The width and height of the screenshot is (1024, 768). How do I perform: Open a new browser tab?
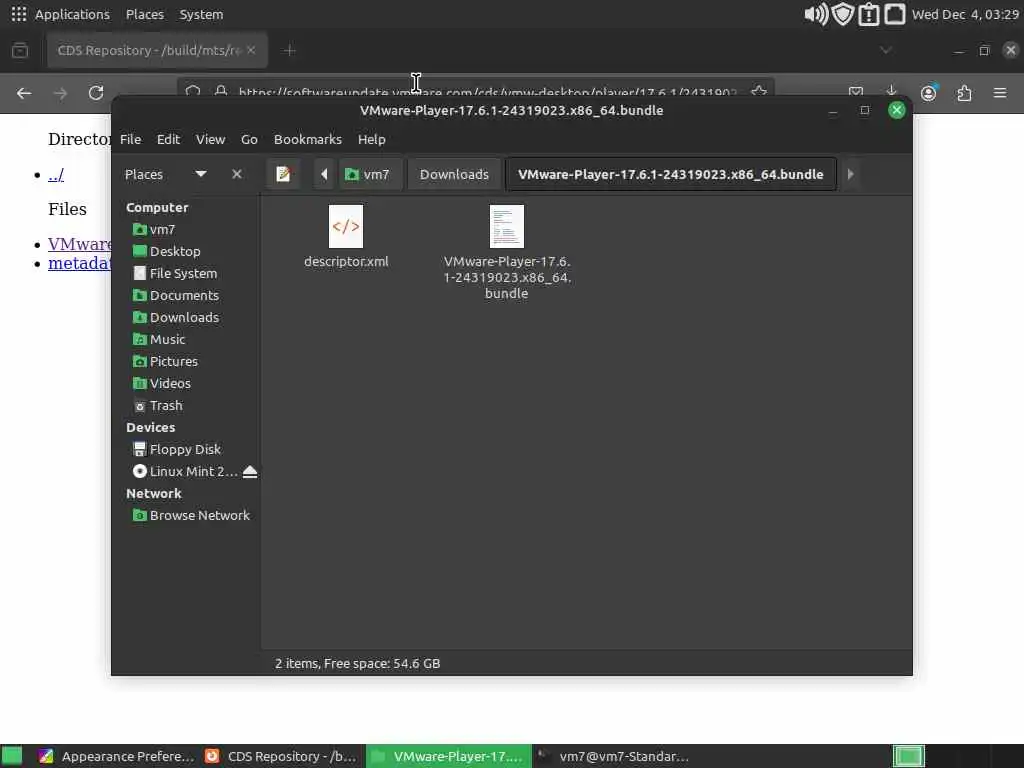pos(289,50)
